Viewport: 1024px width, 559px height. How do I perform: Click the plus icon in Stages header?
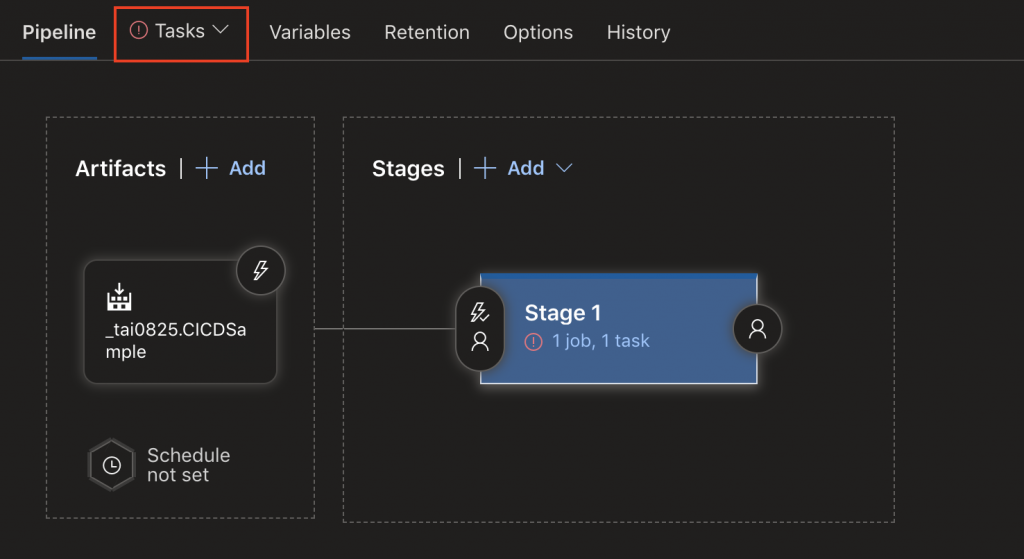click(485, 168)
